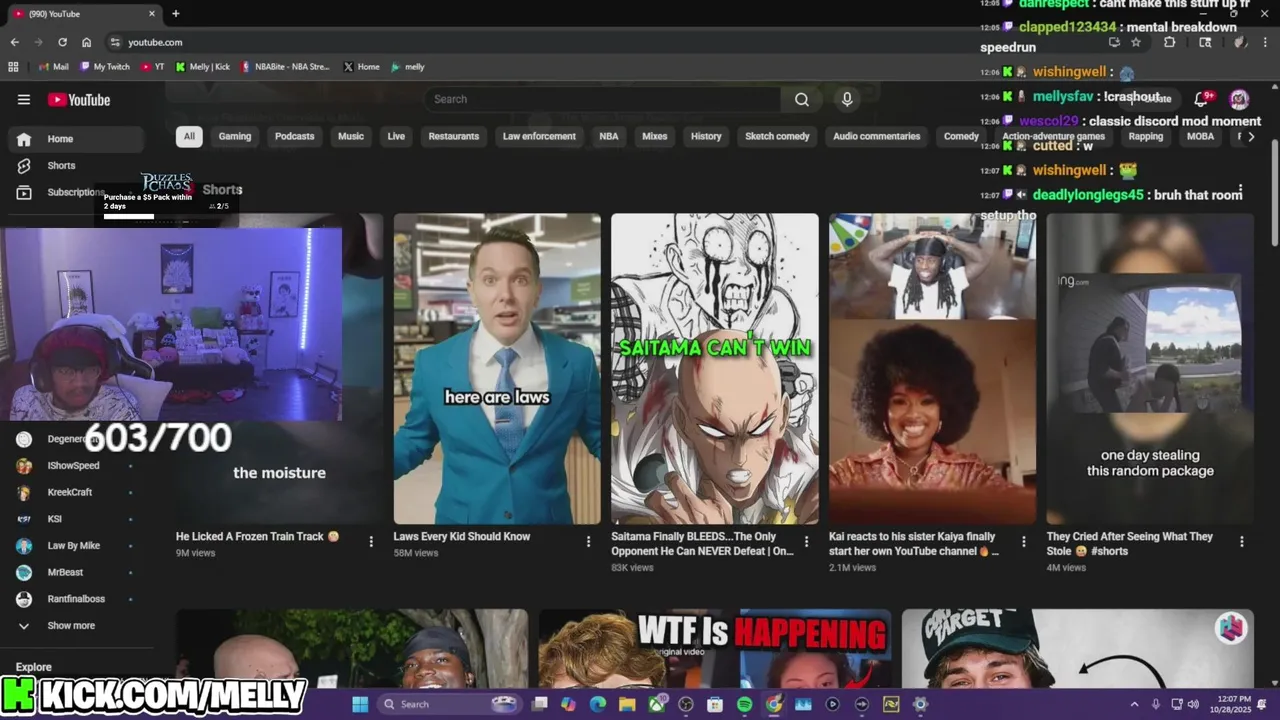Open the NBABite bookmark
Viewport: 1280px width, 720px height.
pyautogui.click(x=285, y=67)
